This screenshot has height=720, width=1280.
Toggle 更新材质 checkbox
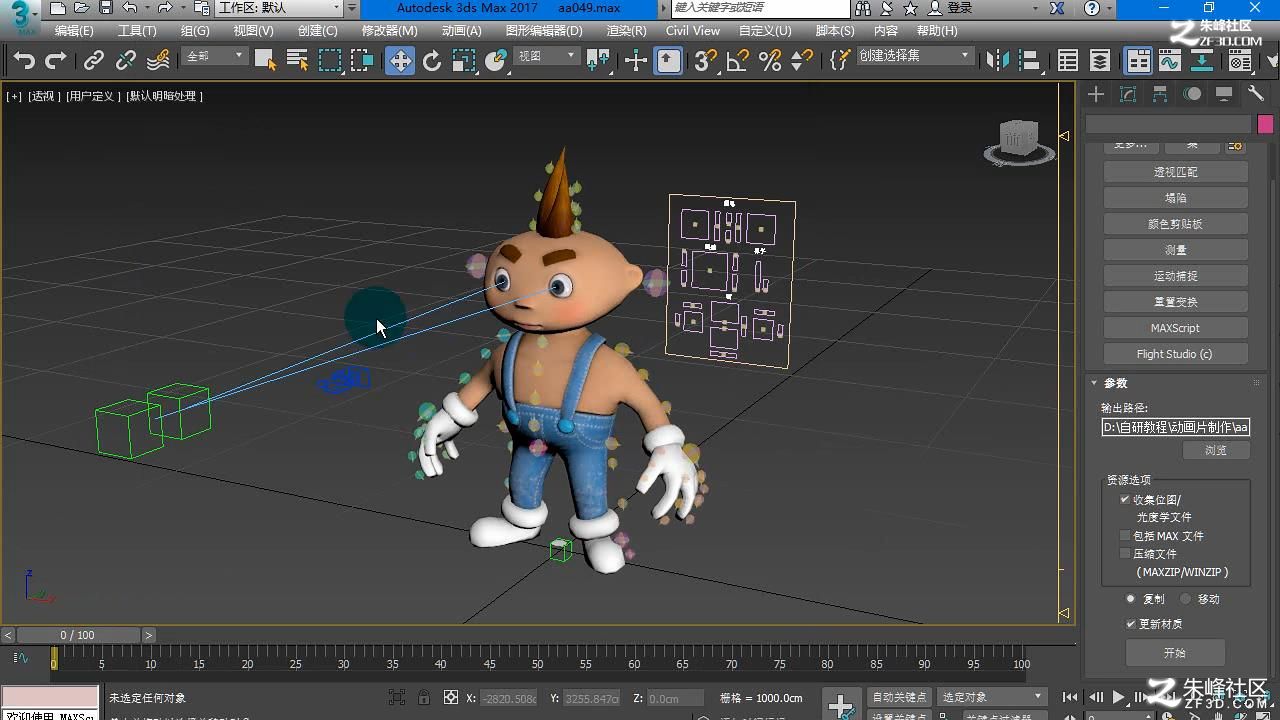point(1131,623)
